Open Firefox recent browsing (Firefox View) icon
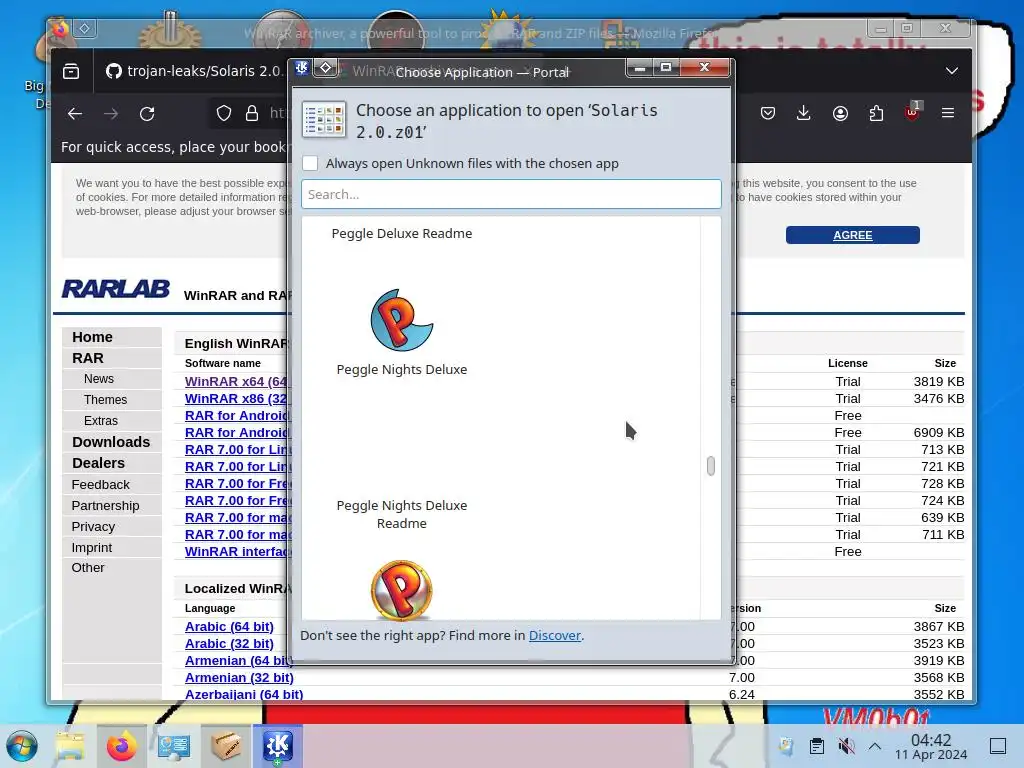 [71, 71]
